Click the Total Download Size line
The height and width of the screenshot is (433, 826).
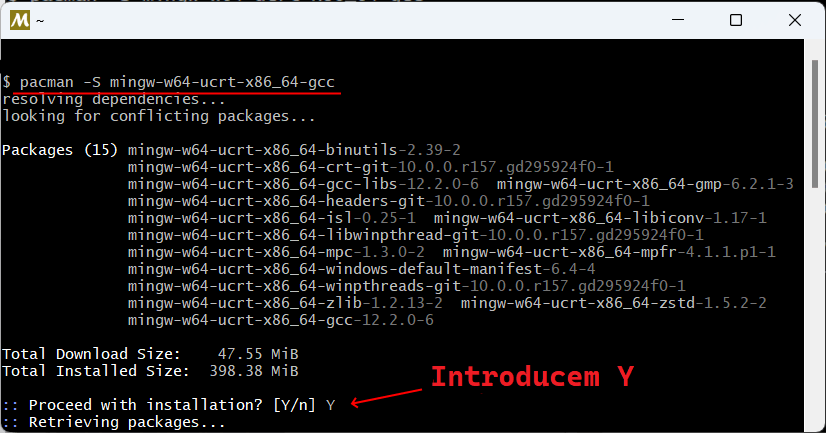150,353
